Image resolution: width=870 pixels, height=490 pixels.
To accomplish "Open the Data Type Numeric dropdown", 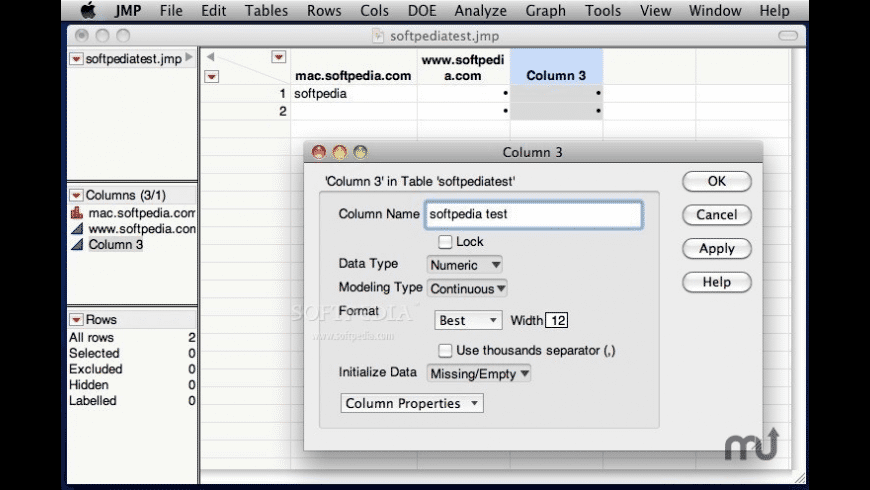I will tap(465, 265).
